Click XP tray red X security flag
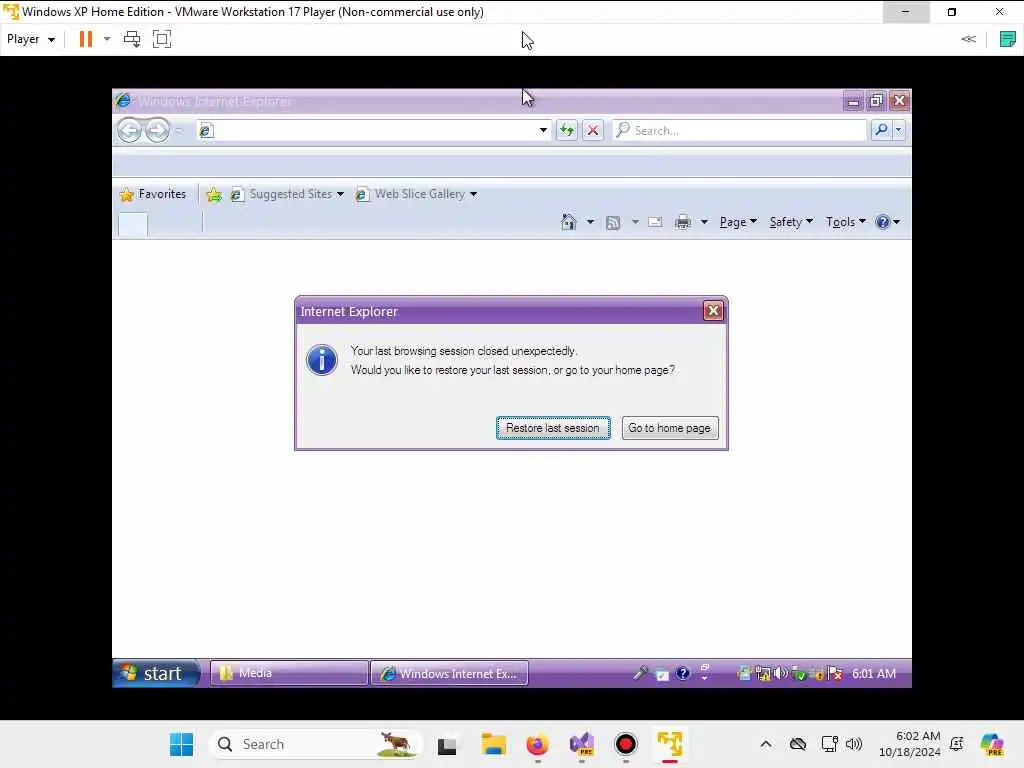1024x768 pixels. (835, 673)
